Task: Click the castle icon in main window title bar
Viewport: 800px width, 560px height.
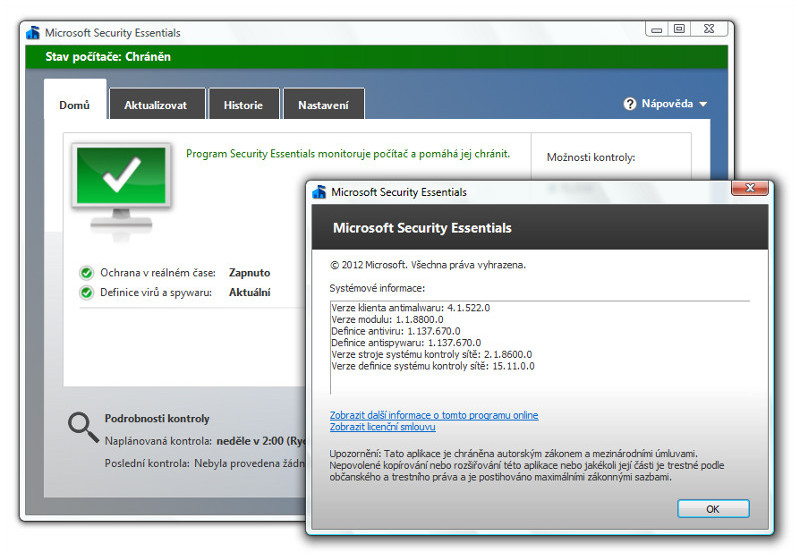Action: (x=33, y=33)
